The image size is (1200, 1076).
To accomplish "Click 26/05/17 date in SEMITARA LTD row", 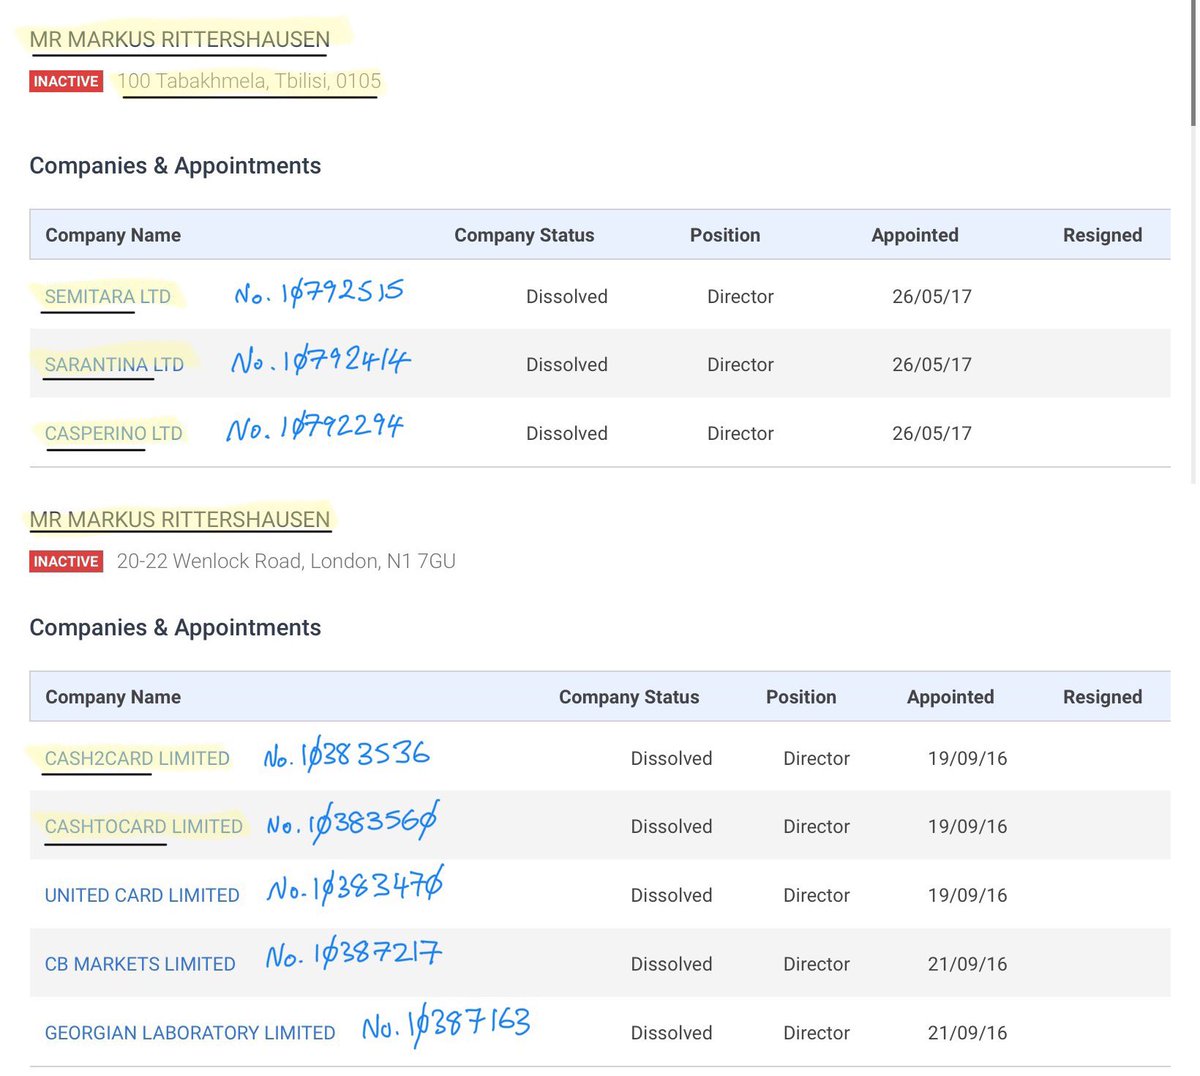I will [x=932, y=297].
